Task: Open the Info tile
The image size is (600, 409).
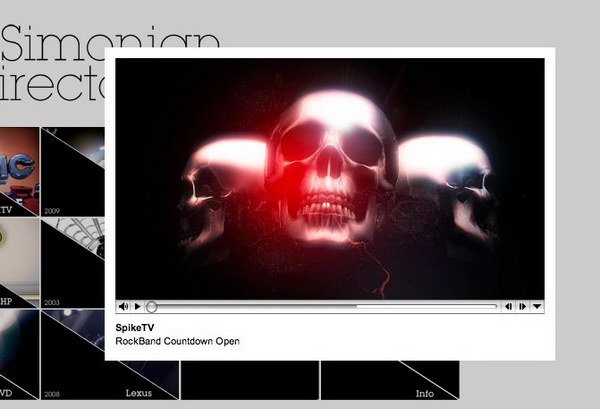Action: (390, 380)
